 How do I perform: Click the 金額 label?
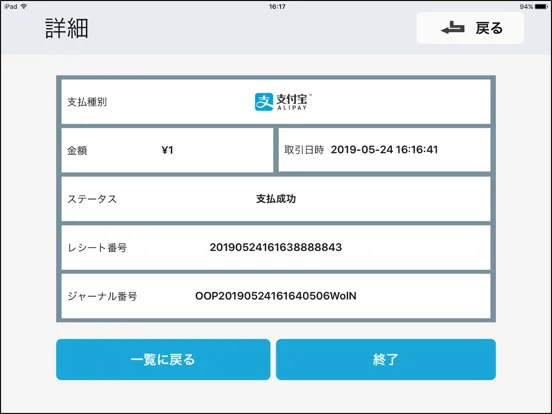77,151
